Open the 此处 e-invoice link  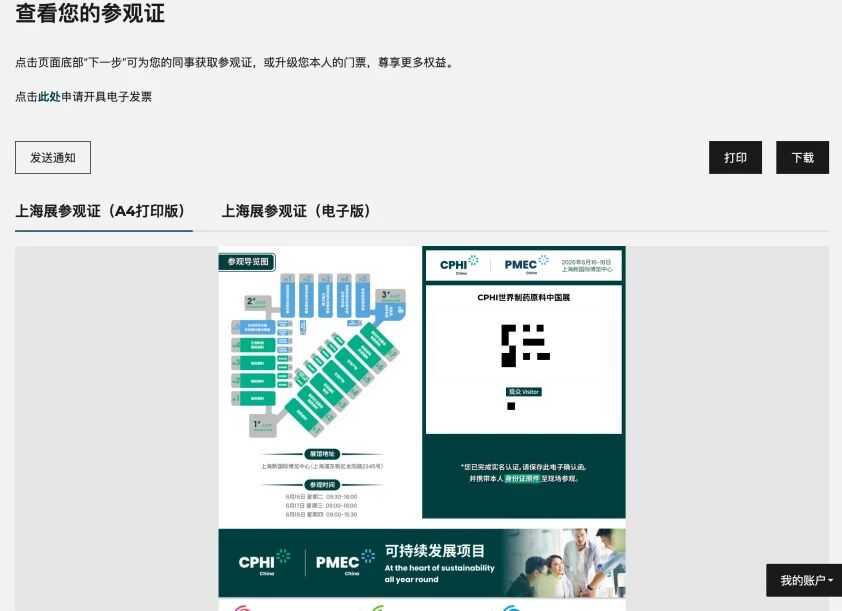coord(49,97)
